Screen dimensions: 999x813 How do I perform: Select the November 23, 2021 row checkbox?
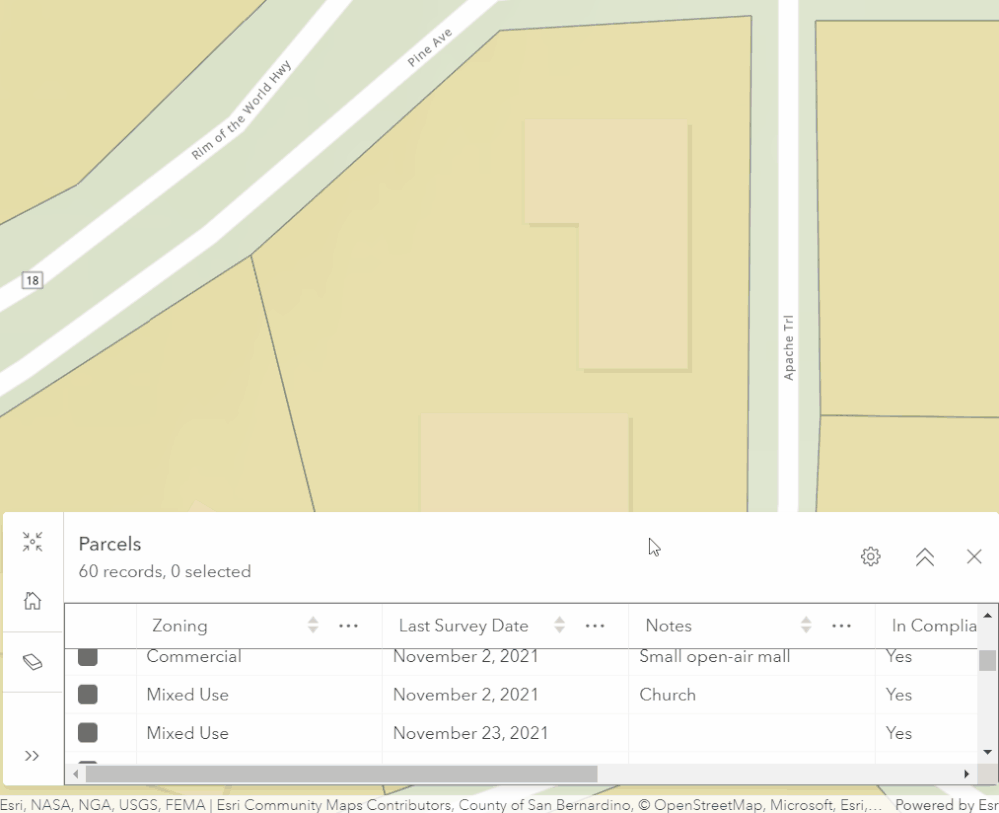click(x=88, y=733)
